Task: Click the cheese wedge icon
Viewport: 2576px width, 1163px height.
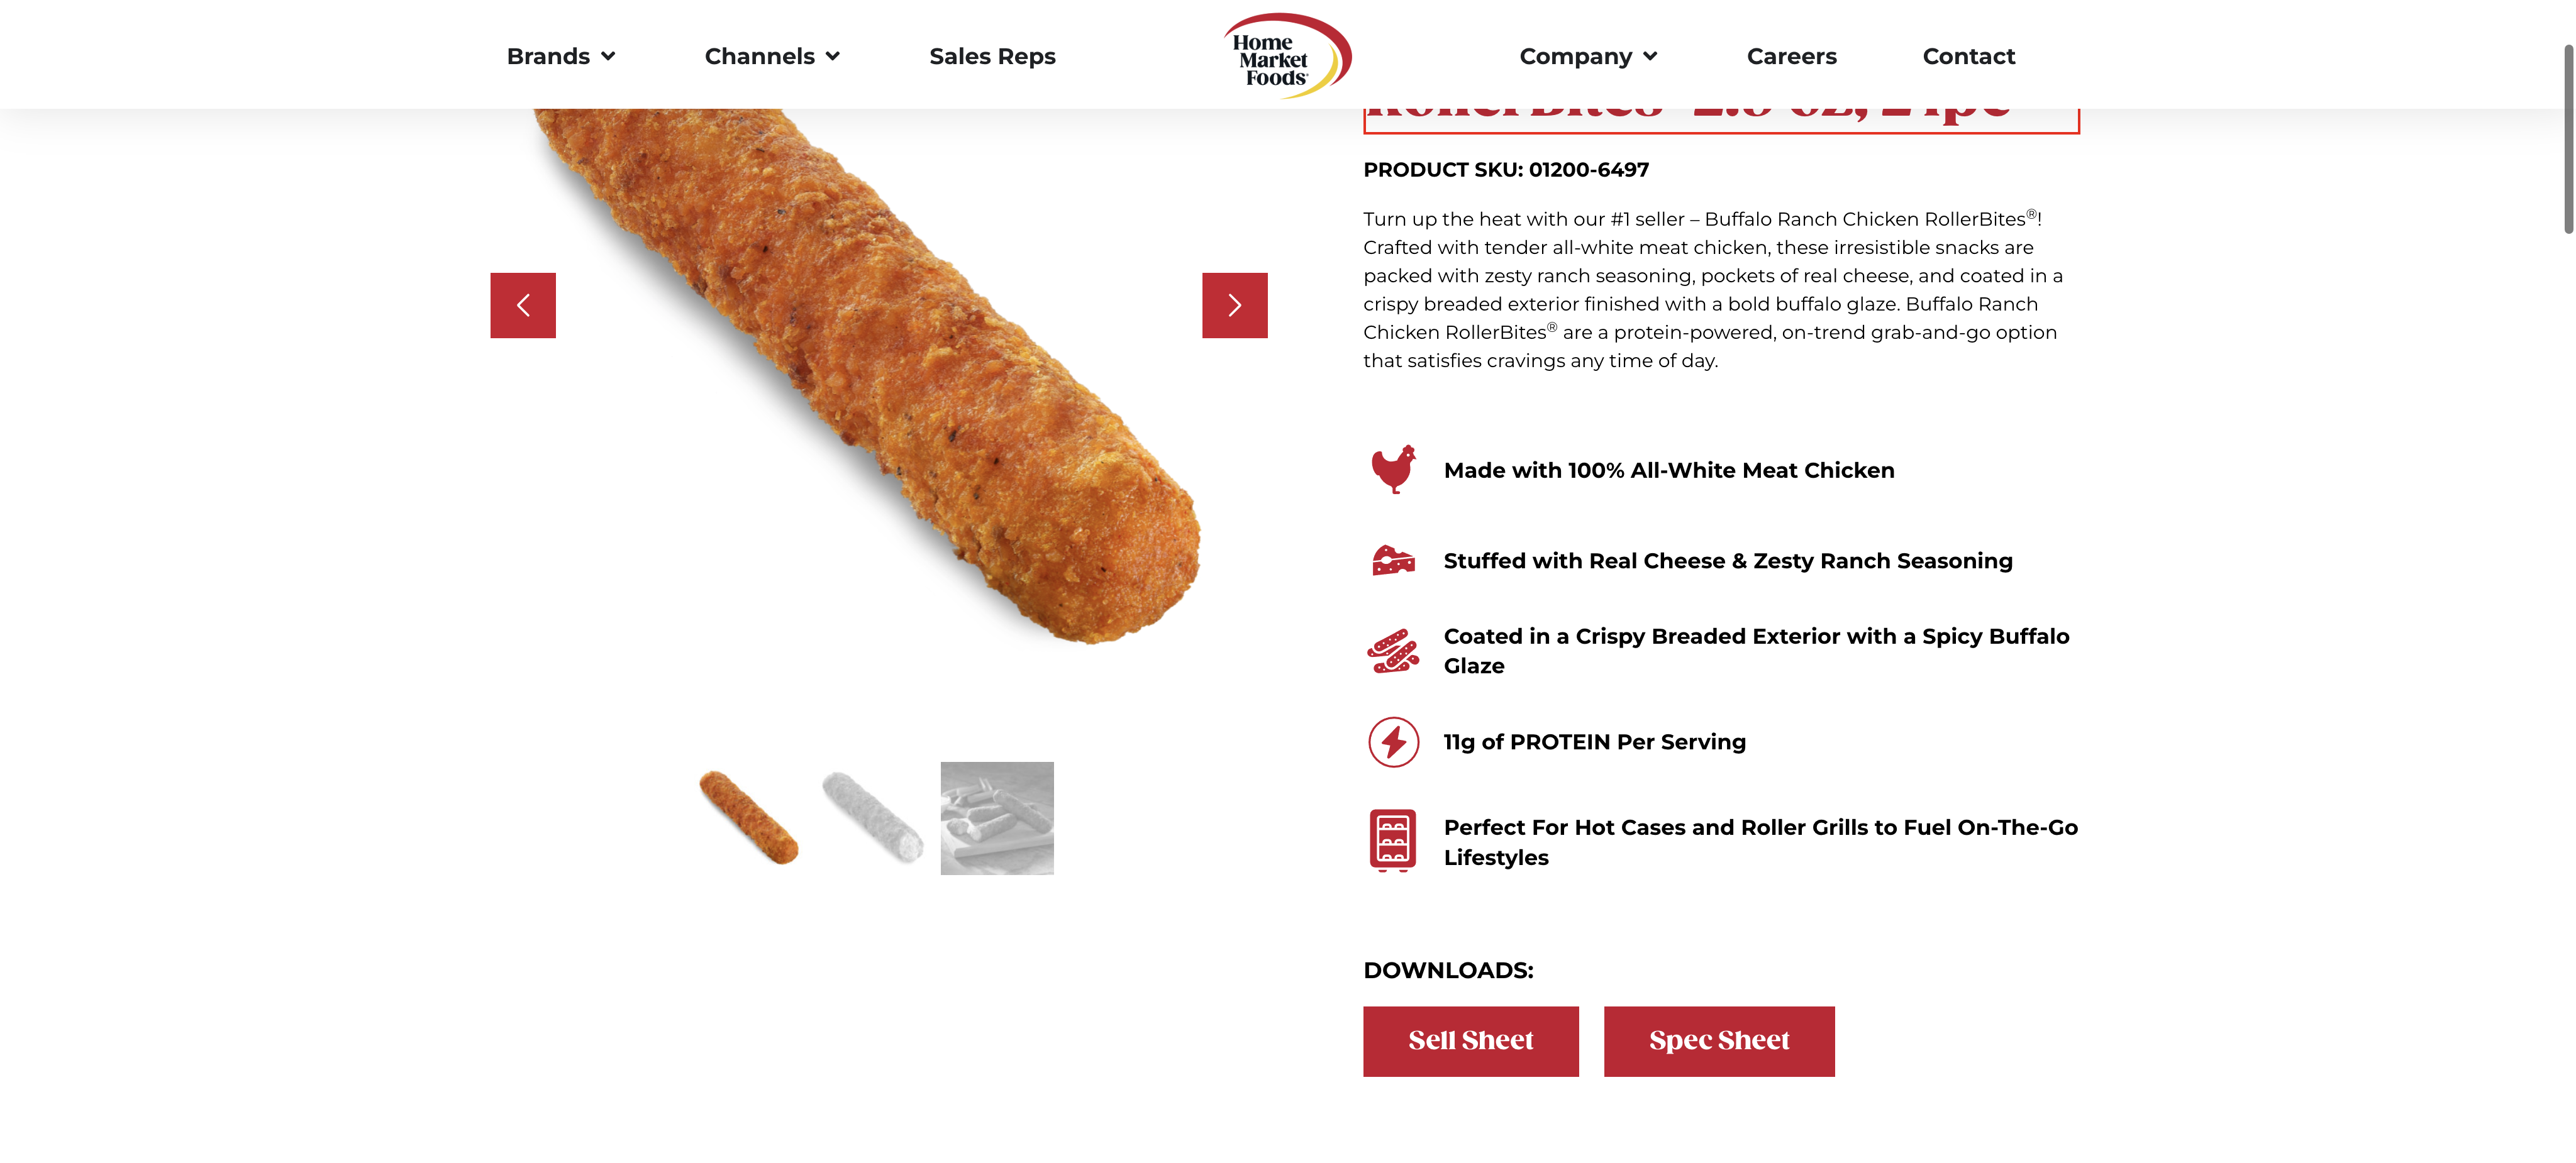Action: click(1393, 561)
